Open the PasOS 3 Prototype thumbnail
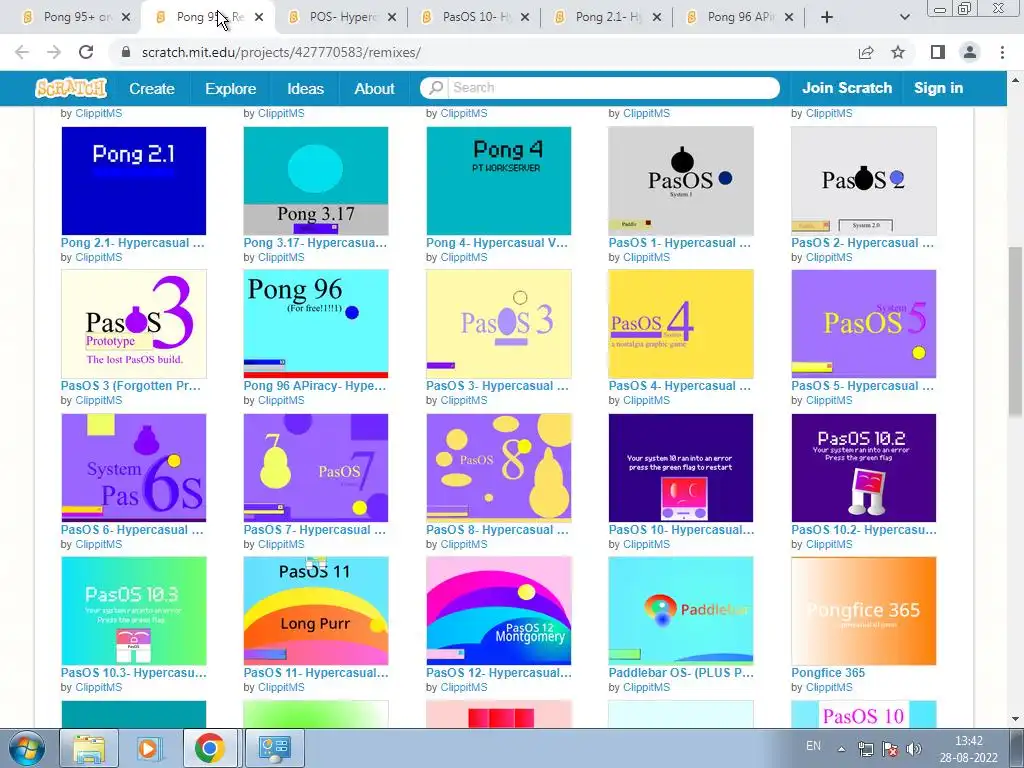Viewport: 1024px width, 768px height. (x=134, y=324)
